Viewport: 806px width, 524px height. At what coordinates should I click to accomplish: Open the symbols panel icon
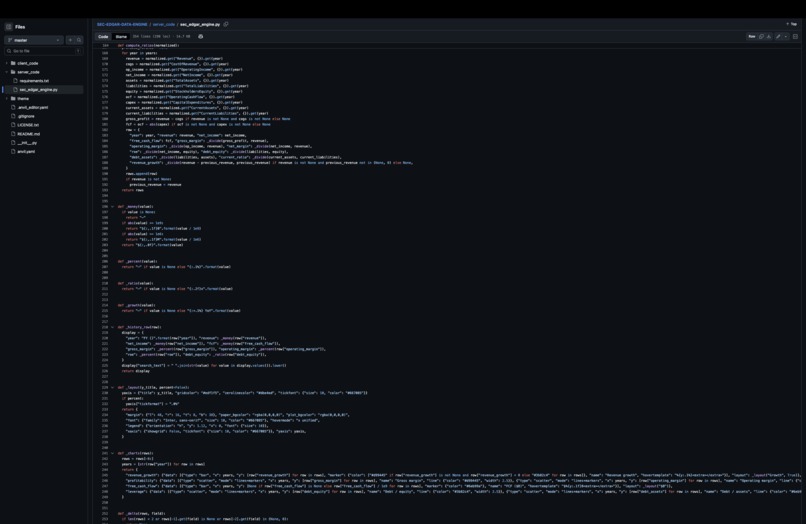coord(795,37)
